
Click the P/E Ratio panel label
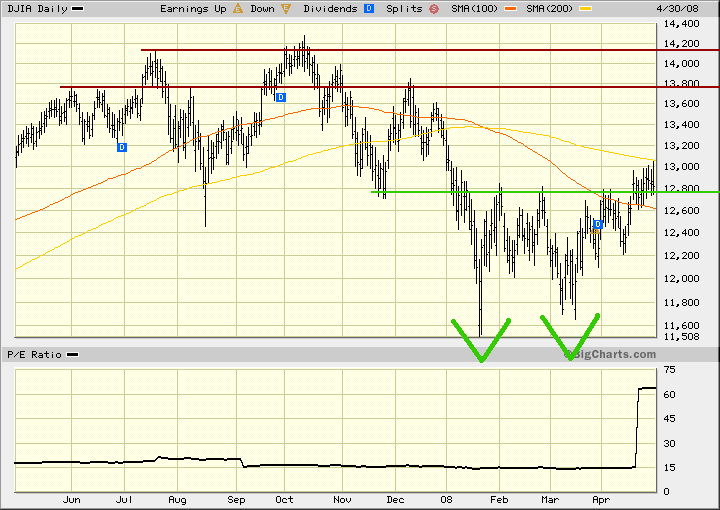(34, 354)
